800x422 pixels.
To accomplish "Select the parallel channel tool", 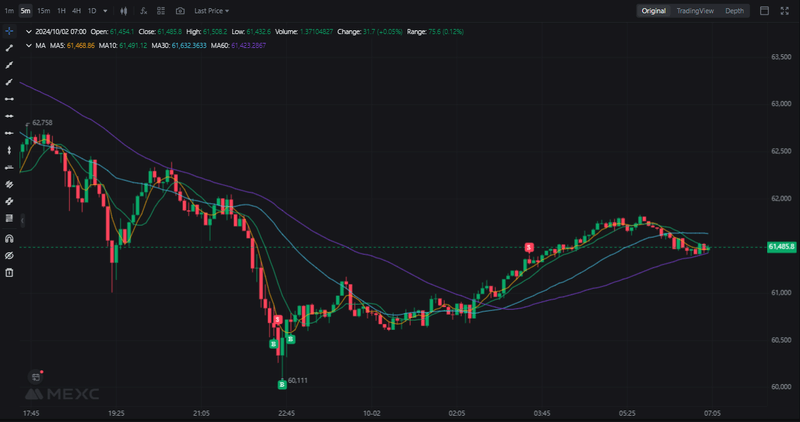I will click(9, 184).
